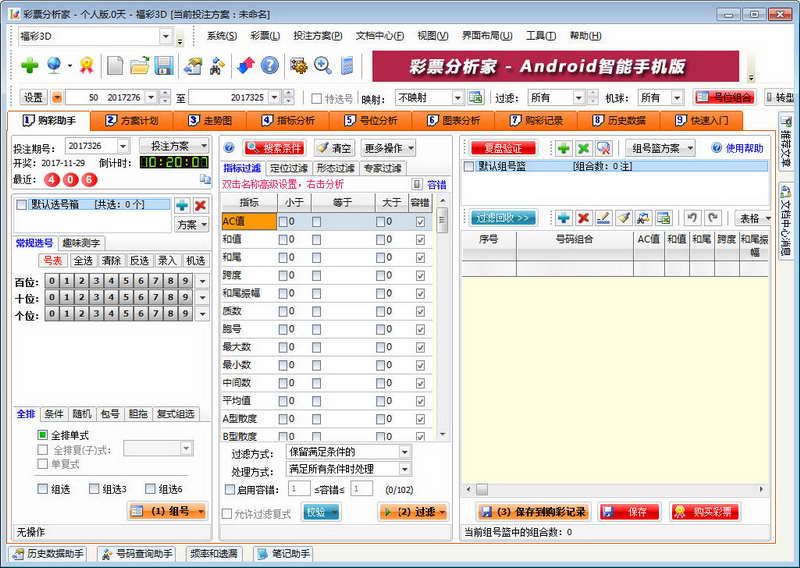800x568 pixels.
Task: Open the 过滤方式 保留满足条件的 dropdown
Action: click(405, 452)
